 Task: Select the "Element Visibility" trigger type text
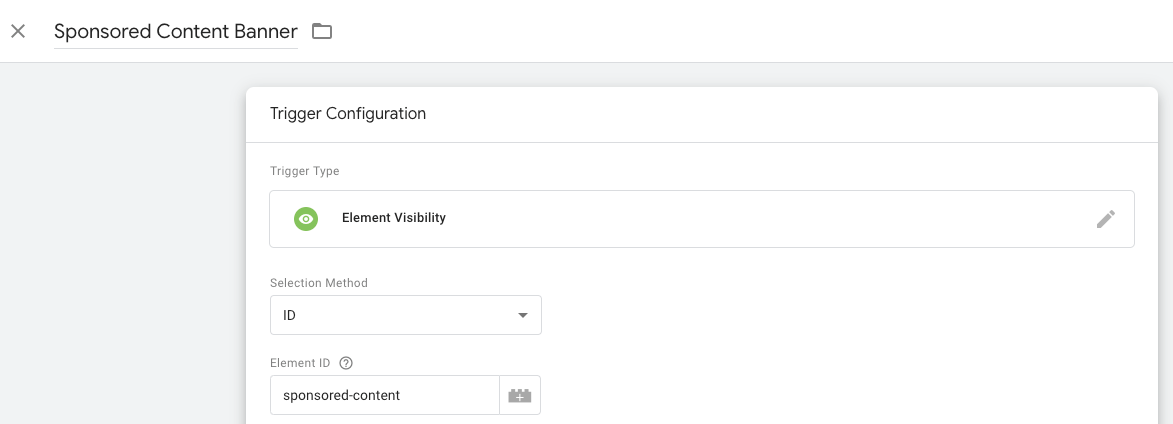393,218
